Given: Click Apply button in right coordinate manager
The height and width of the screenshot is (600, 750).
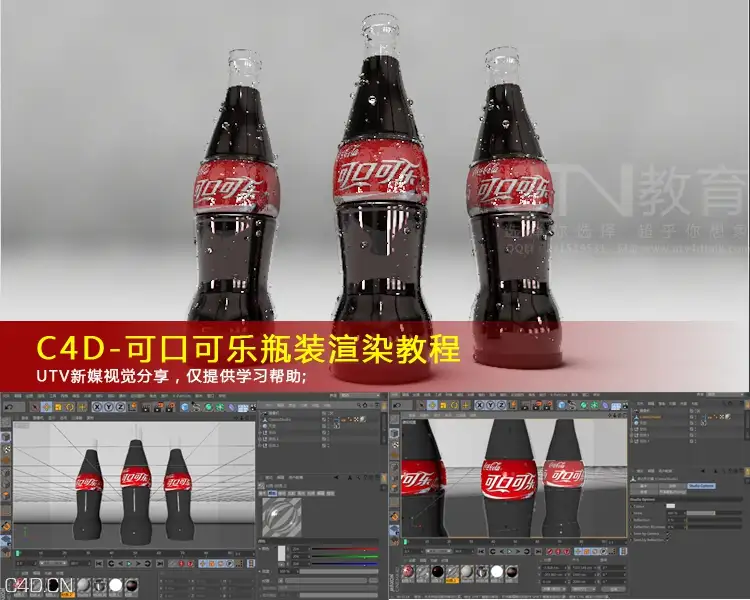Looking at the screenshot, I should pos(614,589).
